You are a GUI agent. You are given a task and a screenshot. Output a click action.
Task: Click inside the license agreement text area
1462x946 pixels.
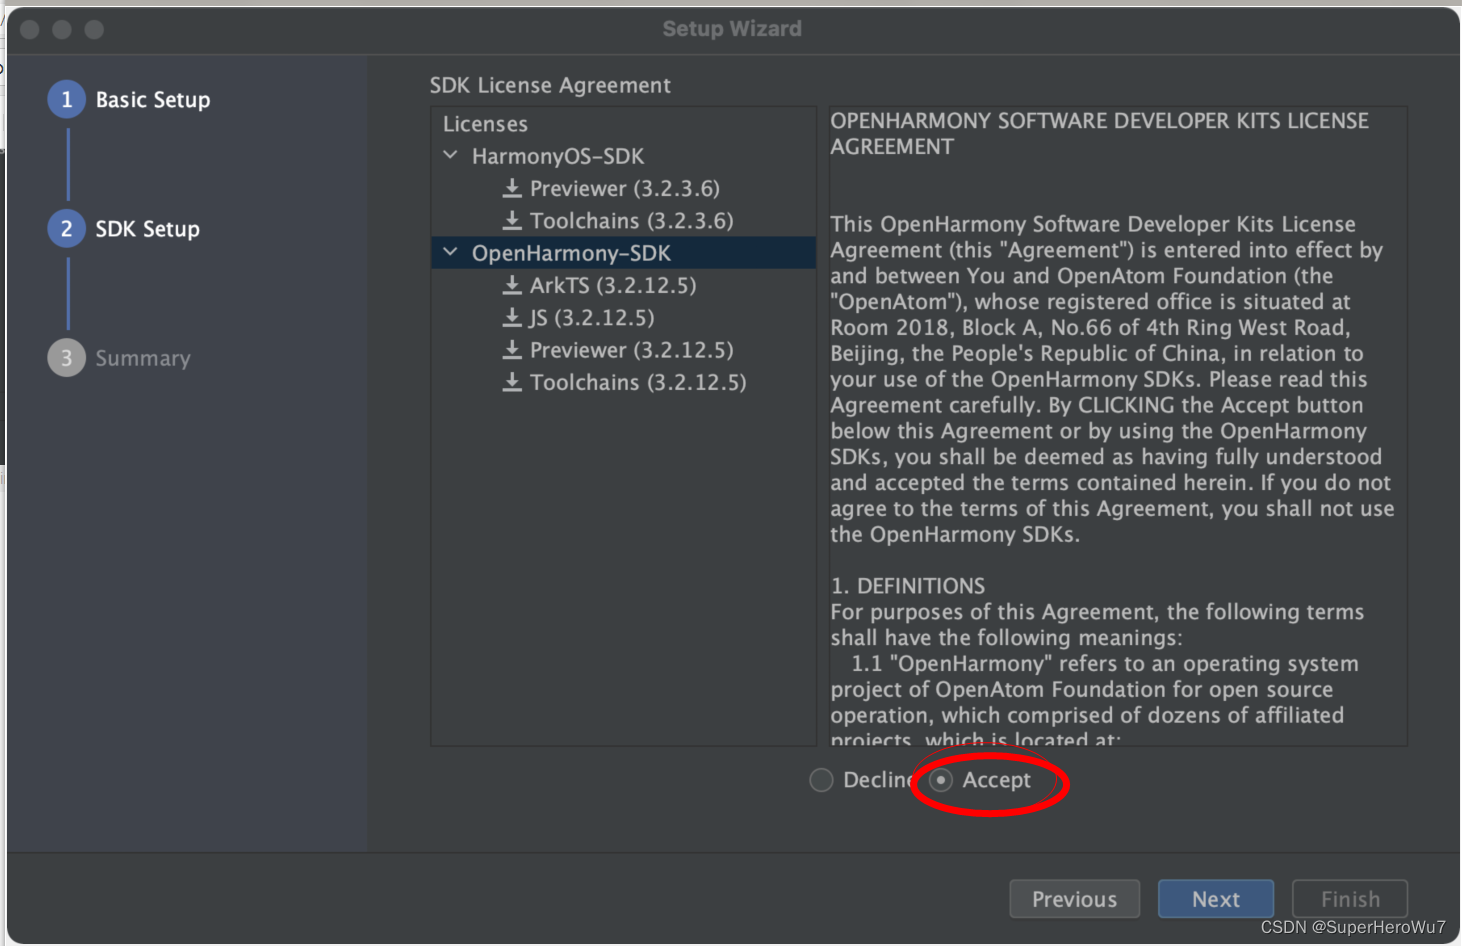click(x=1117, y=426)
